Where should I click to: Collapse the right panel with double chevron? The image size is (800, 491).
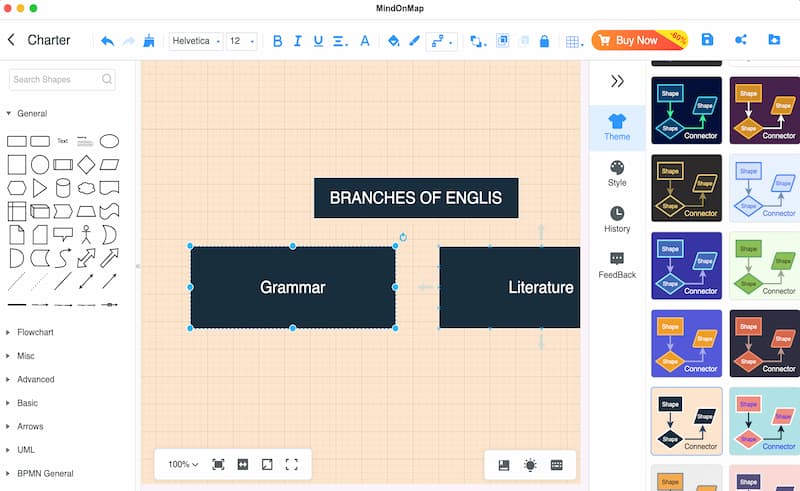(617, 81)
